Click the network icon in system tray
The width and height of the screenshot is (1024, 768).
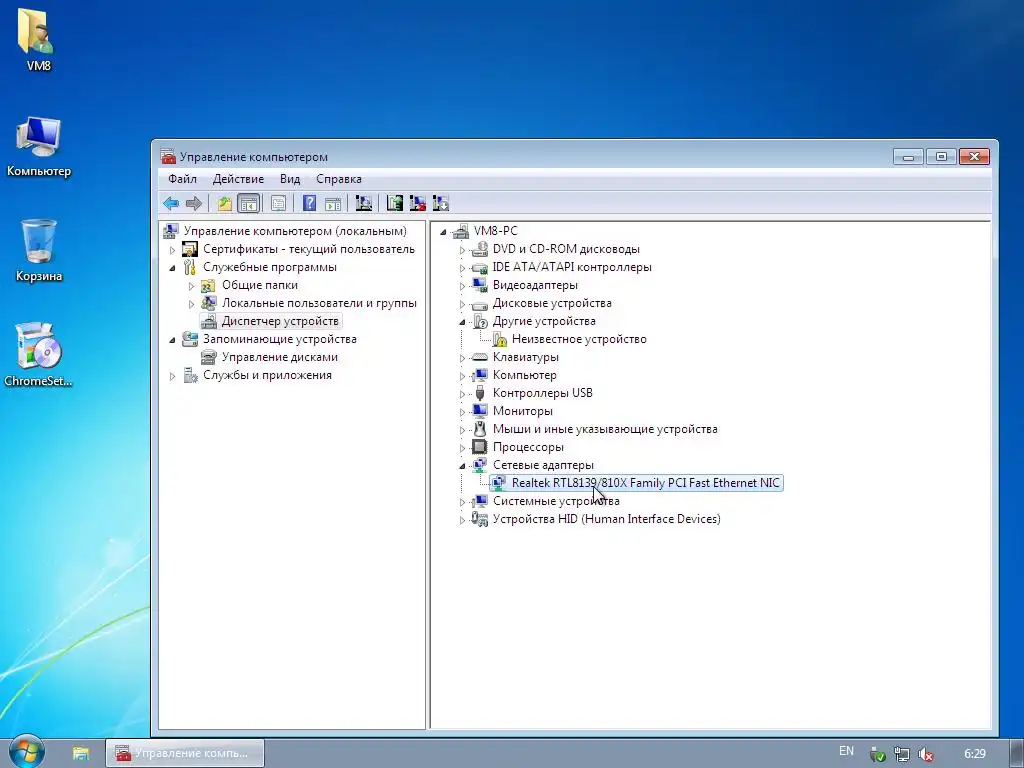(901, 754)
